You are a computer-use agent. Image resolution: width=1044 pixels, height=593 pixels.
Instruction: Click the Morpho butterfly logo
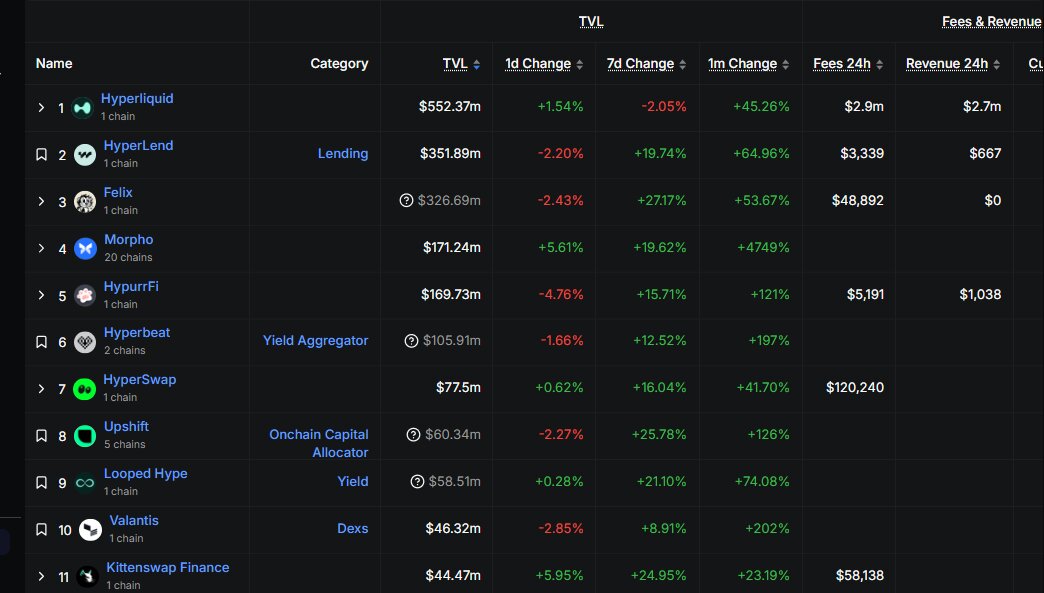pos(85,249)
